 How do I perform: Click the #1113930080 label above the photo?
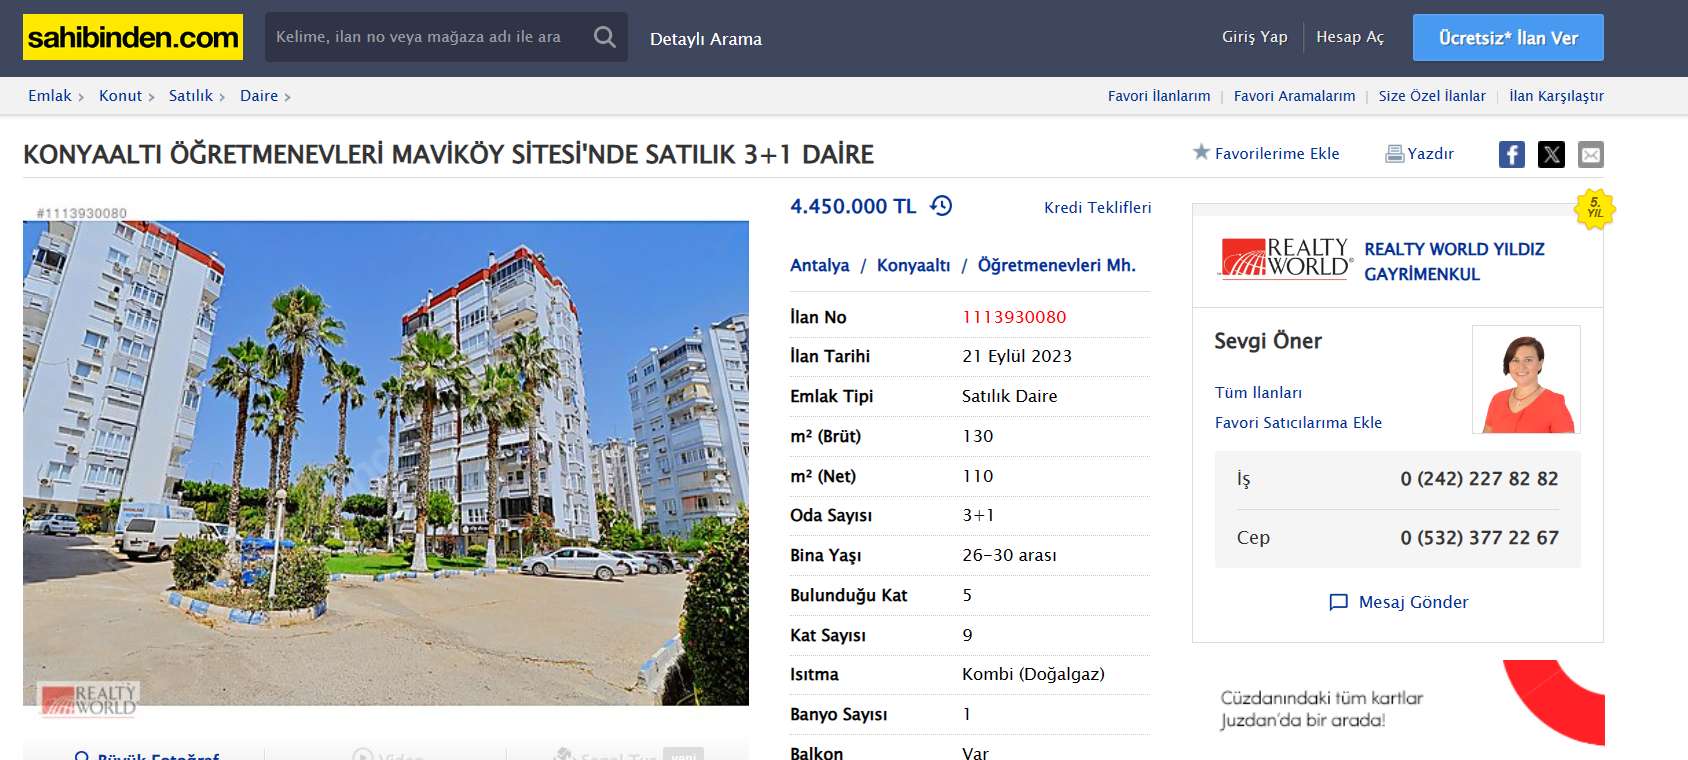(82, 213)
